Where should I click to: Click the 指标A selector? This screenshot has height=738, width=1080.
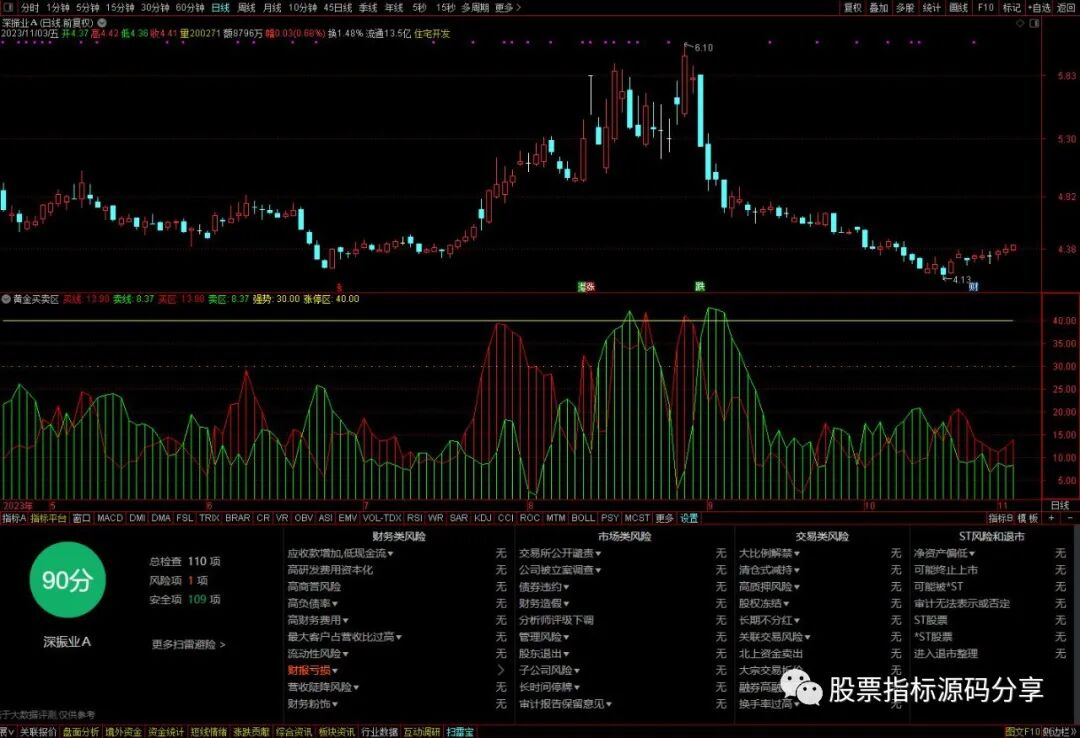point(14,517)
